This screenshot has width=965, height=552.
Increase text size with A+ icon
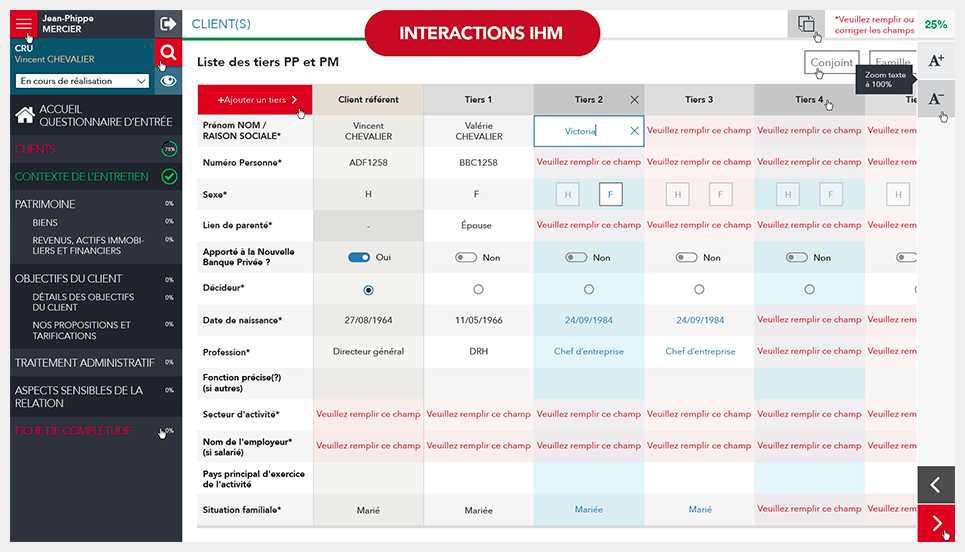tap(936, 60)
